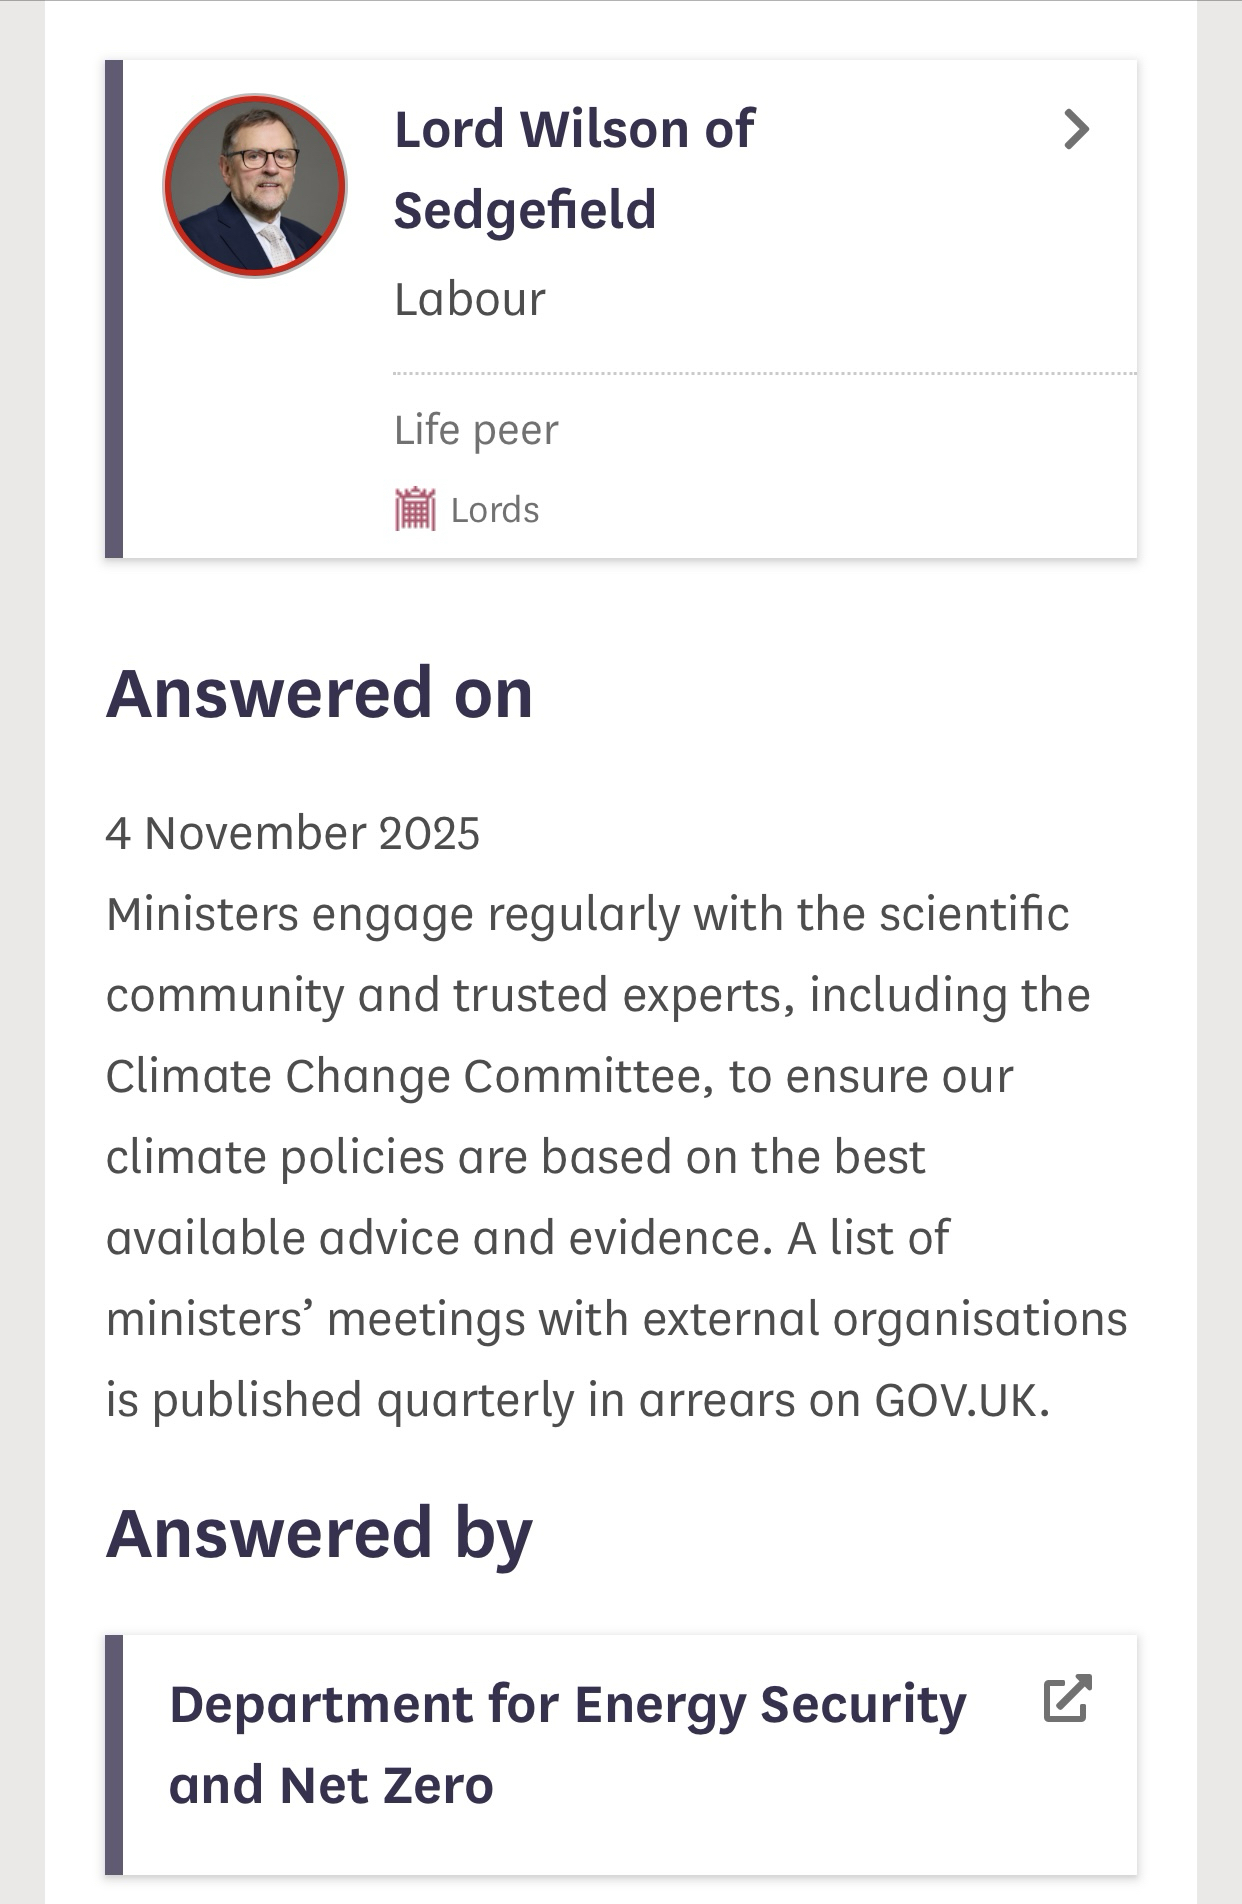Click the Lords portcullis icon
This screenshot has height=1904, width=1242.
pyautogui.click(x=415, y=509)
